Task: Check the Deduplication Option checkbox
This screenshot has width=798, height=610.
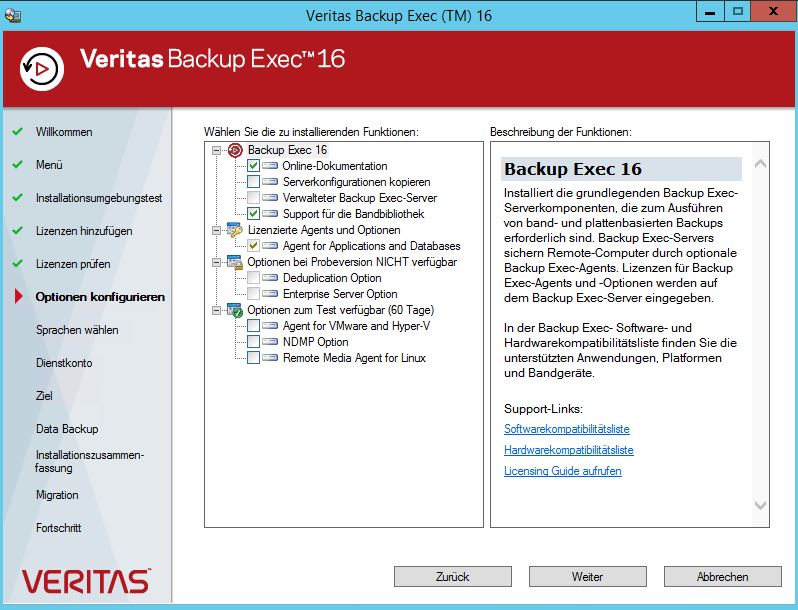Action: click(x=253, y=278)
